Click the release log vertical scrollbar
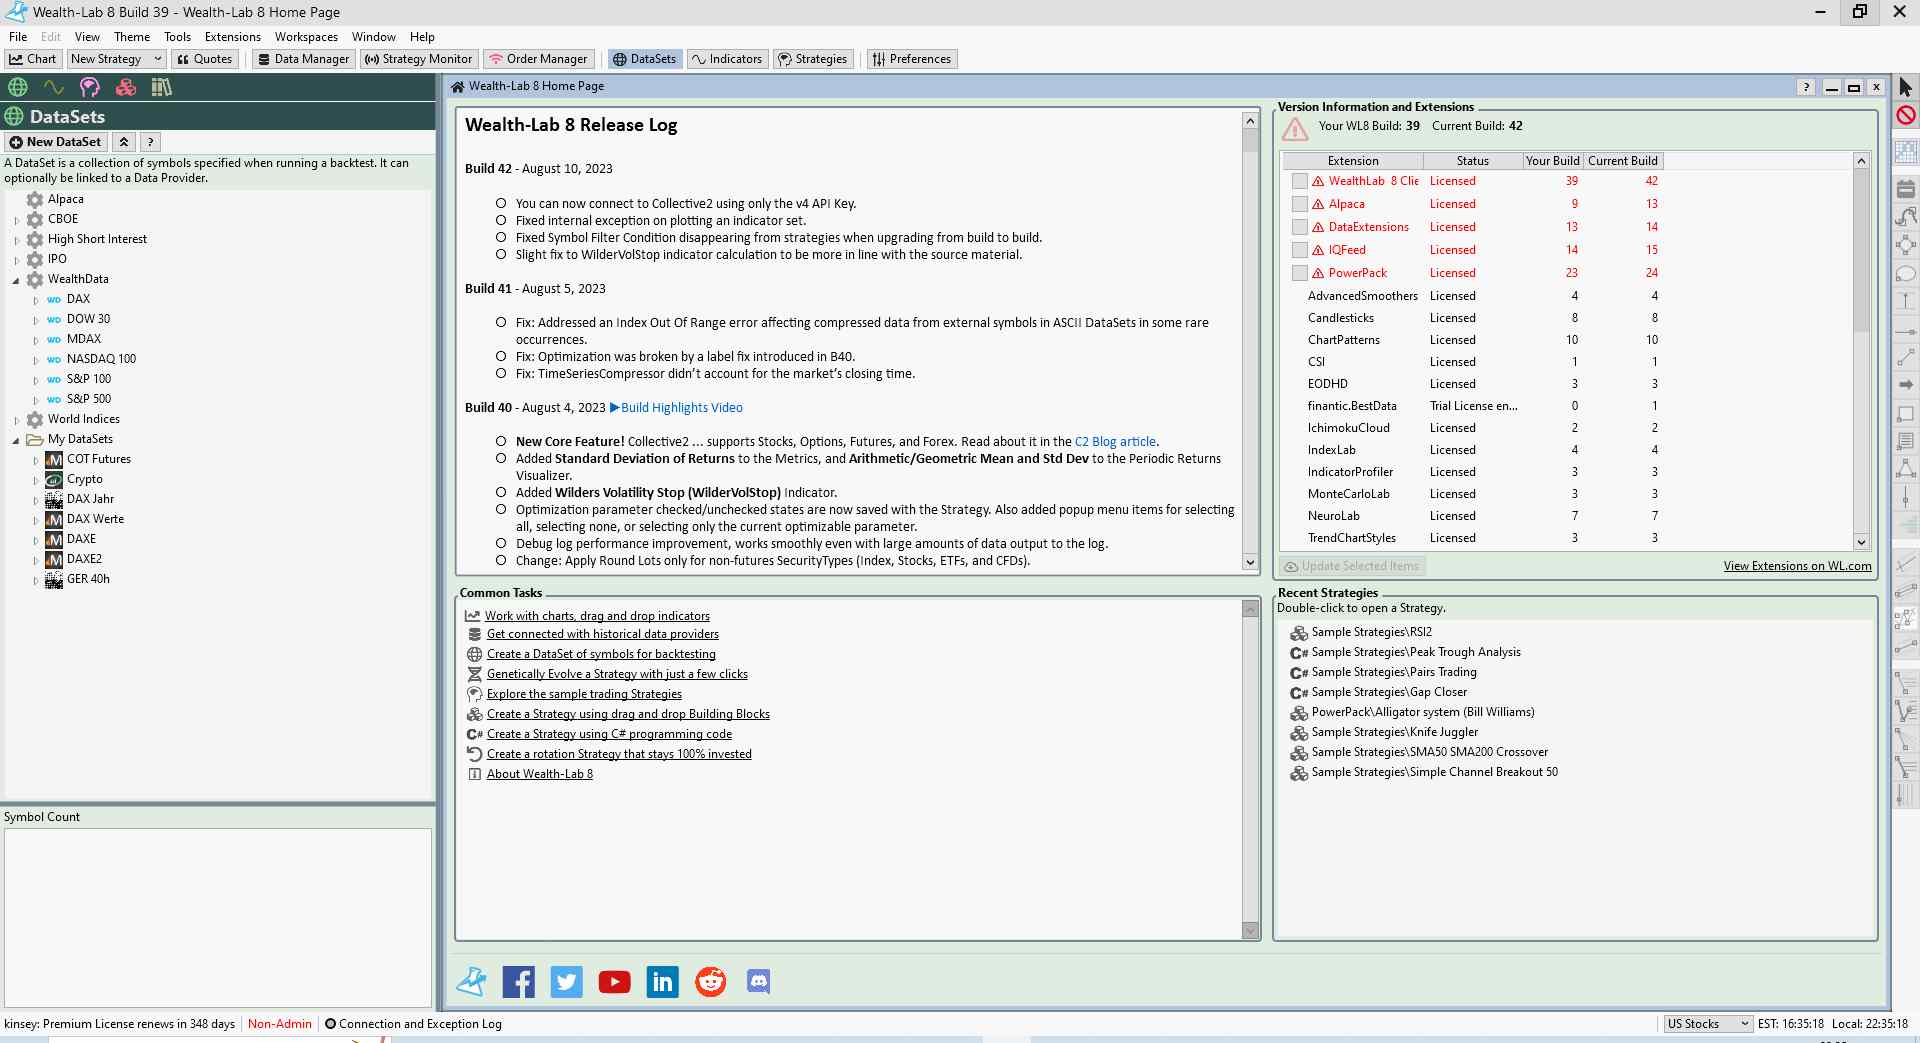This screenshot has width=1920, height=1043. [x=1249, y=340]
